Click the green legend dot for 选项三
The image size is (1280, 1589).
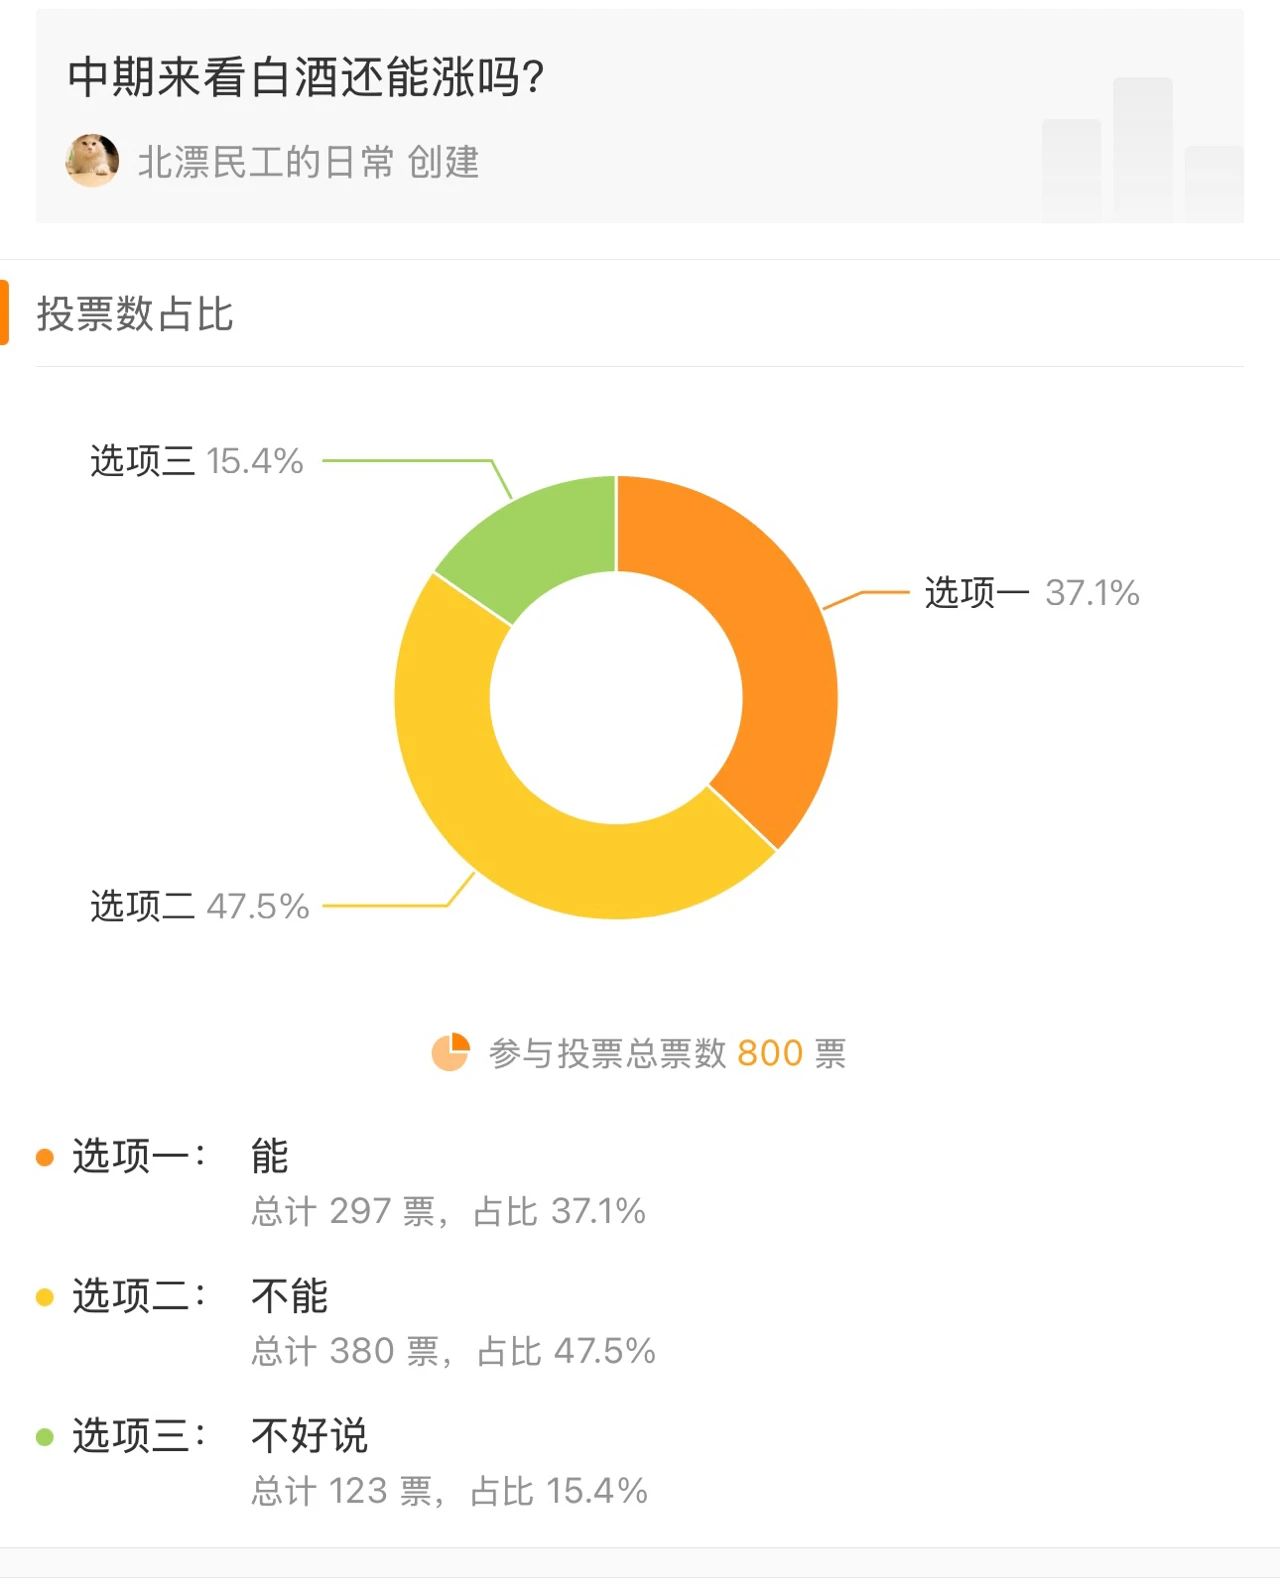tap(44, 1437)
